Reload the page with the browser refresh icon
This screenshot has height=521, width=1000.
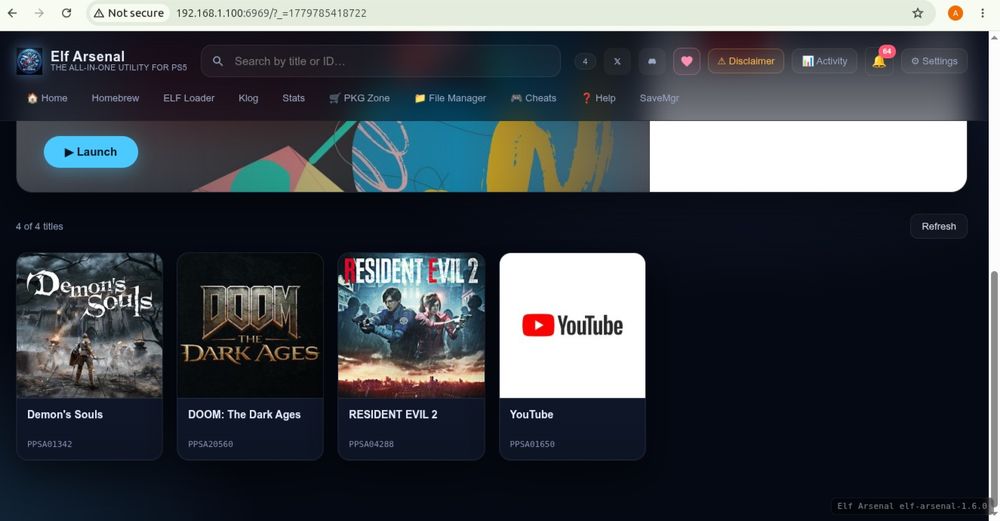point(66,13)
